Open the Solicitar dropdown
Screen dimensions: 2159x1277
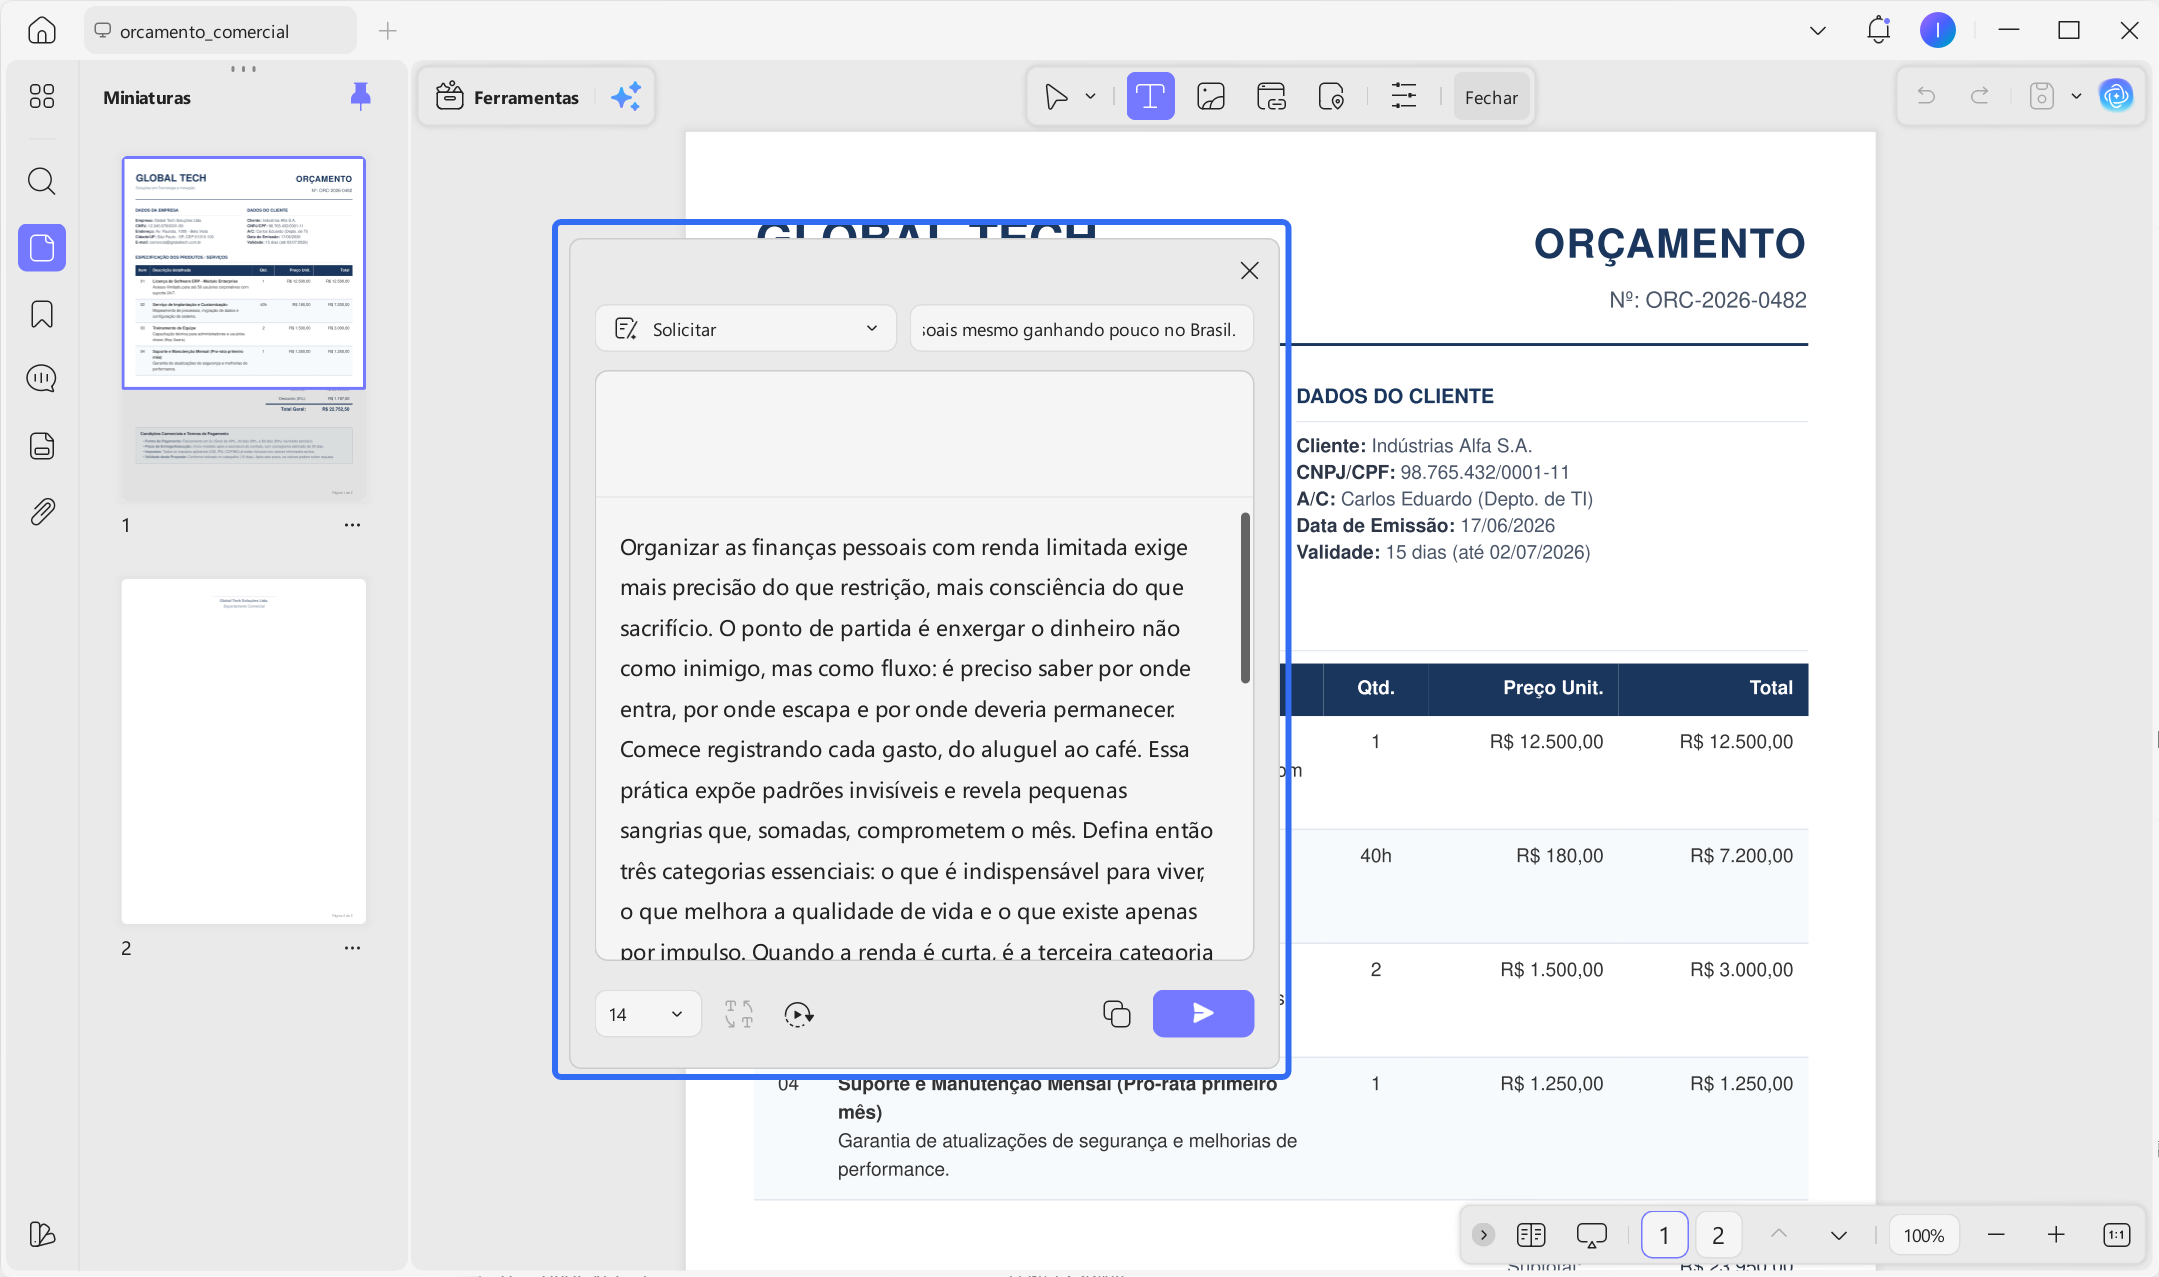[x=746, y=329]
